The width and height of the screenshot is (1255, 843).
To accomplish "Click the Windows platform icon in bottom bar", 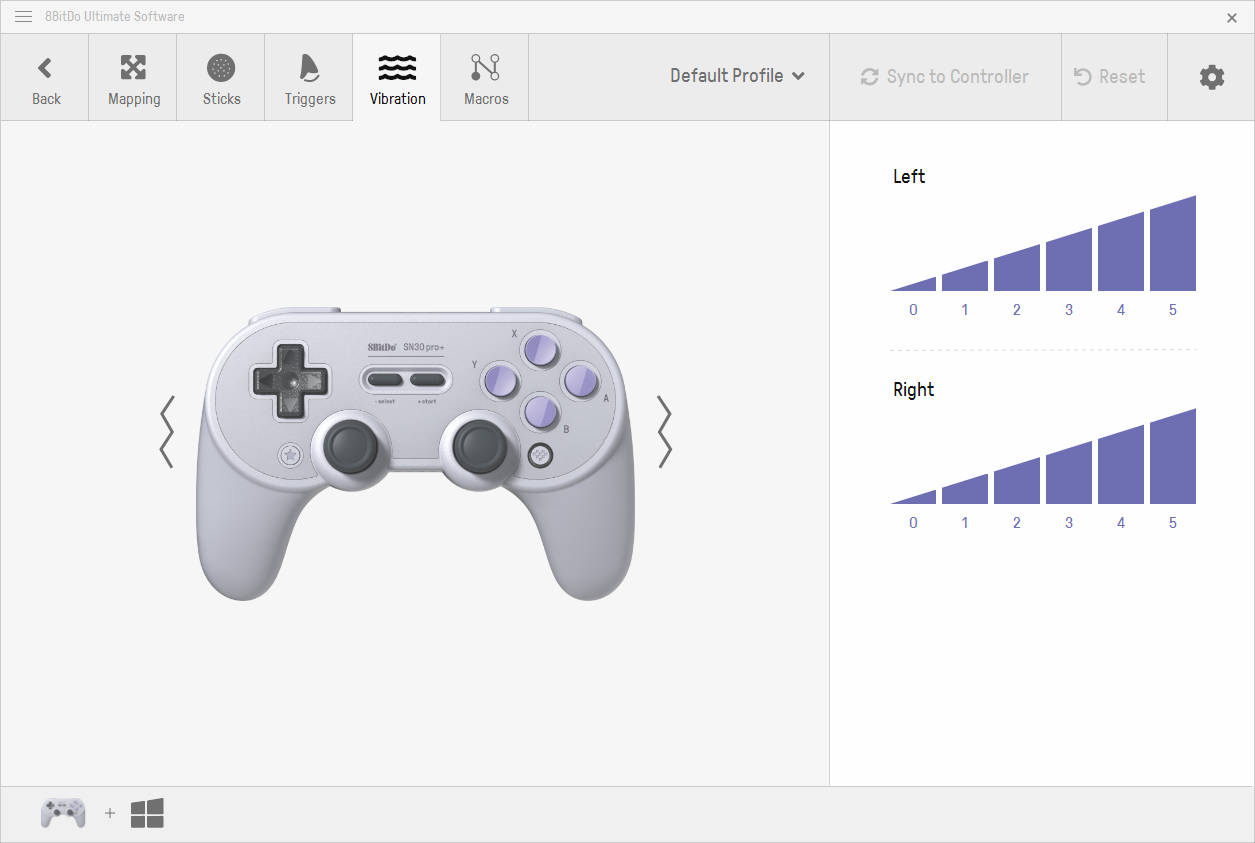I will click(x=147, y=813).
